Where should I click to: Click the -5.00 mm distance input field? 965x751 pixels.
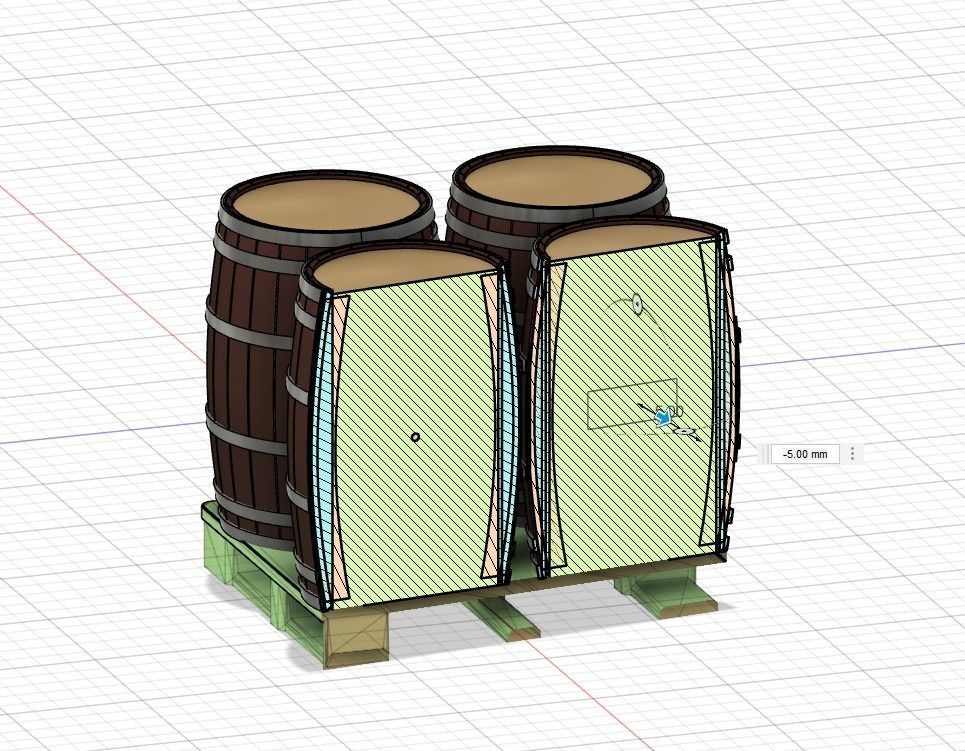pos(805,454)
